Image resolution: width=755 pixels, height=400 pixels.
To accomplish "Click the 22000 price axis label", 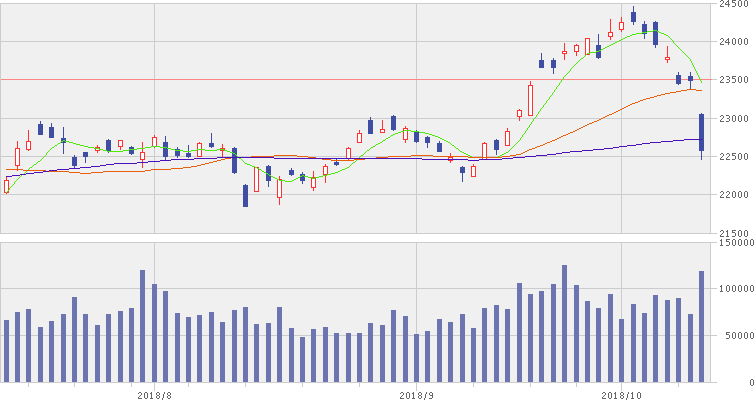I will [x=734, y=194].
